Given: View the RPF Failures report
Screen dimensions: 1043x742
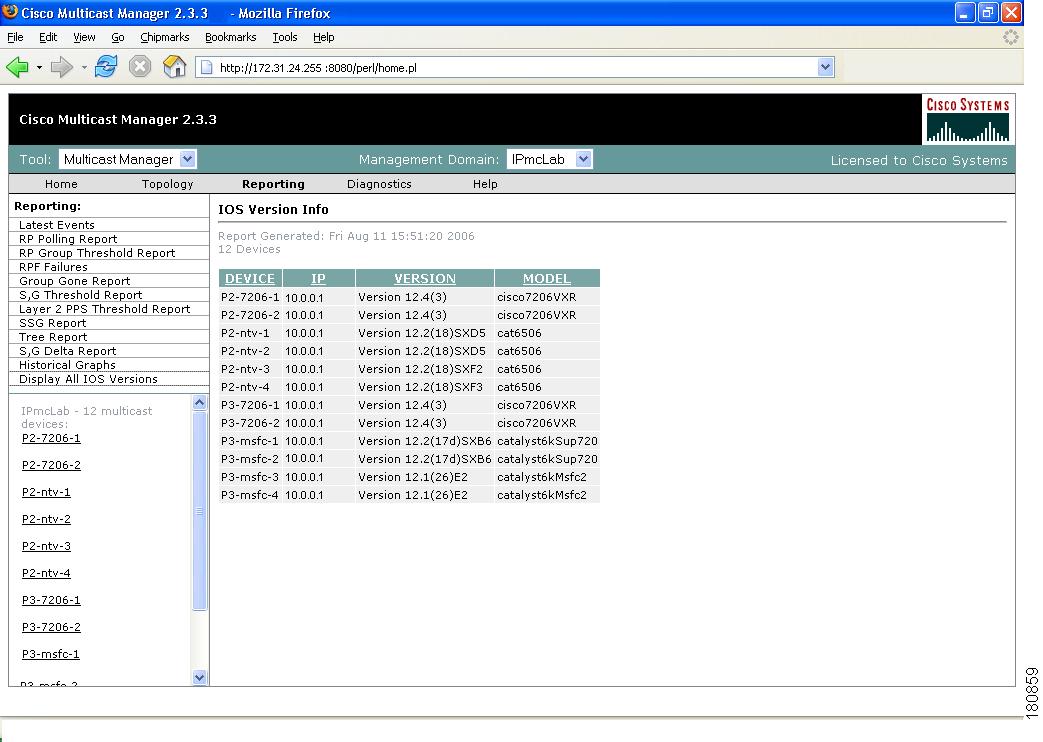Looking at the screenshot, I should [x=53, y=267].
